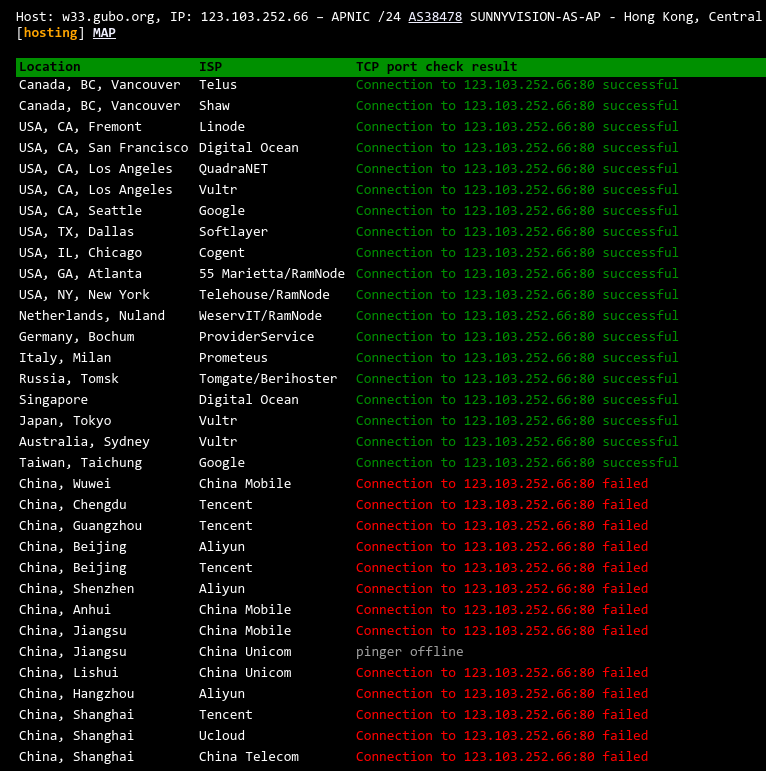This screenshot has height=771, width=766.
Task: Click 'Germany, Bochum' location
Action: pos(76,337)
